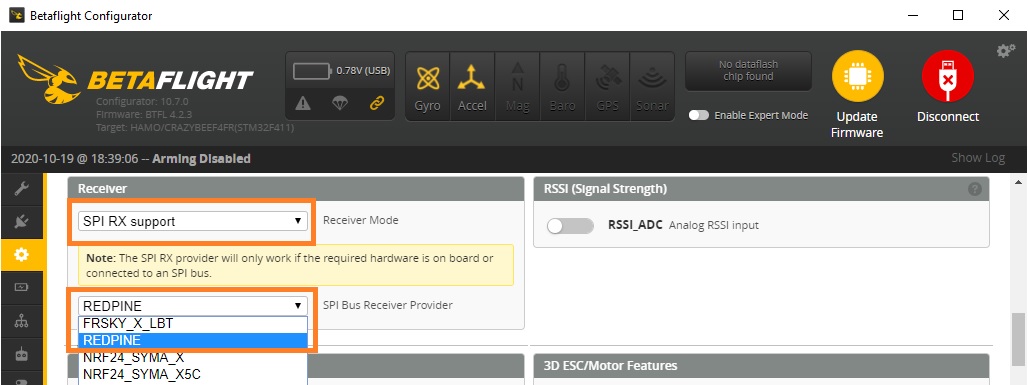Open the Receiver Mode dropdown

pos(193,221)
